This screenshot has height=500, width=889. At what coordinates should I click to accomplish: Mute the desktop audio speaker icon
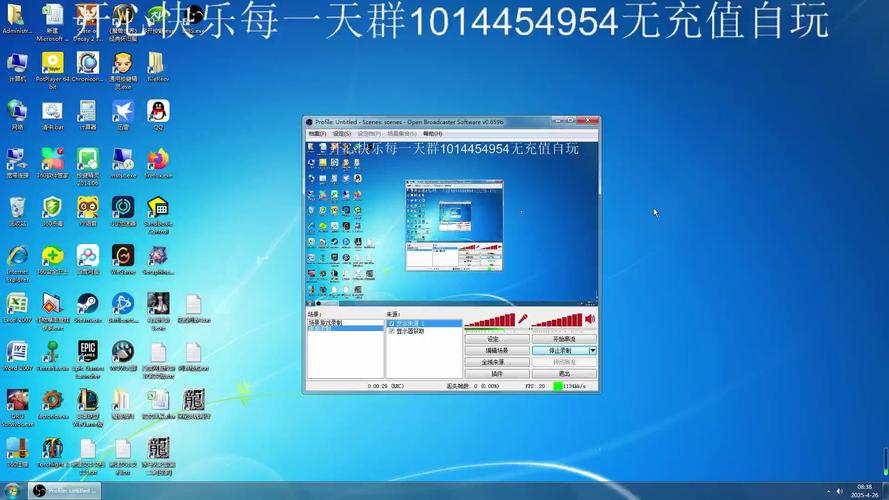tap(589, 319)
